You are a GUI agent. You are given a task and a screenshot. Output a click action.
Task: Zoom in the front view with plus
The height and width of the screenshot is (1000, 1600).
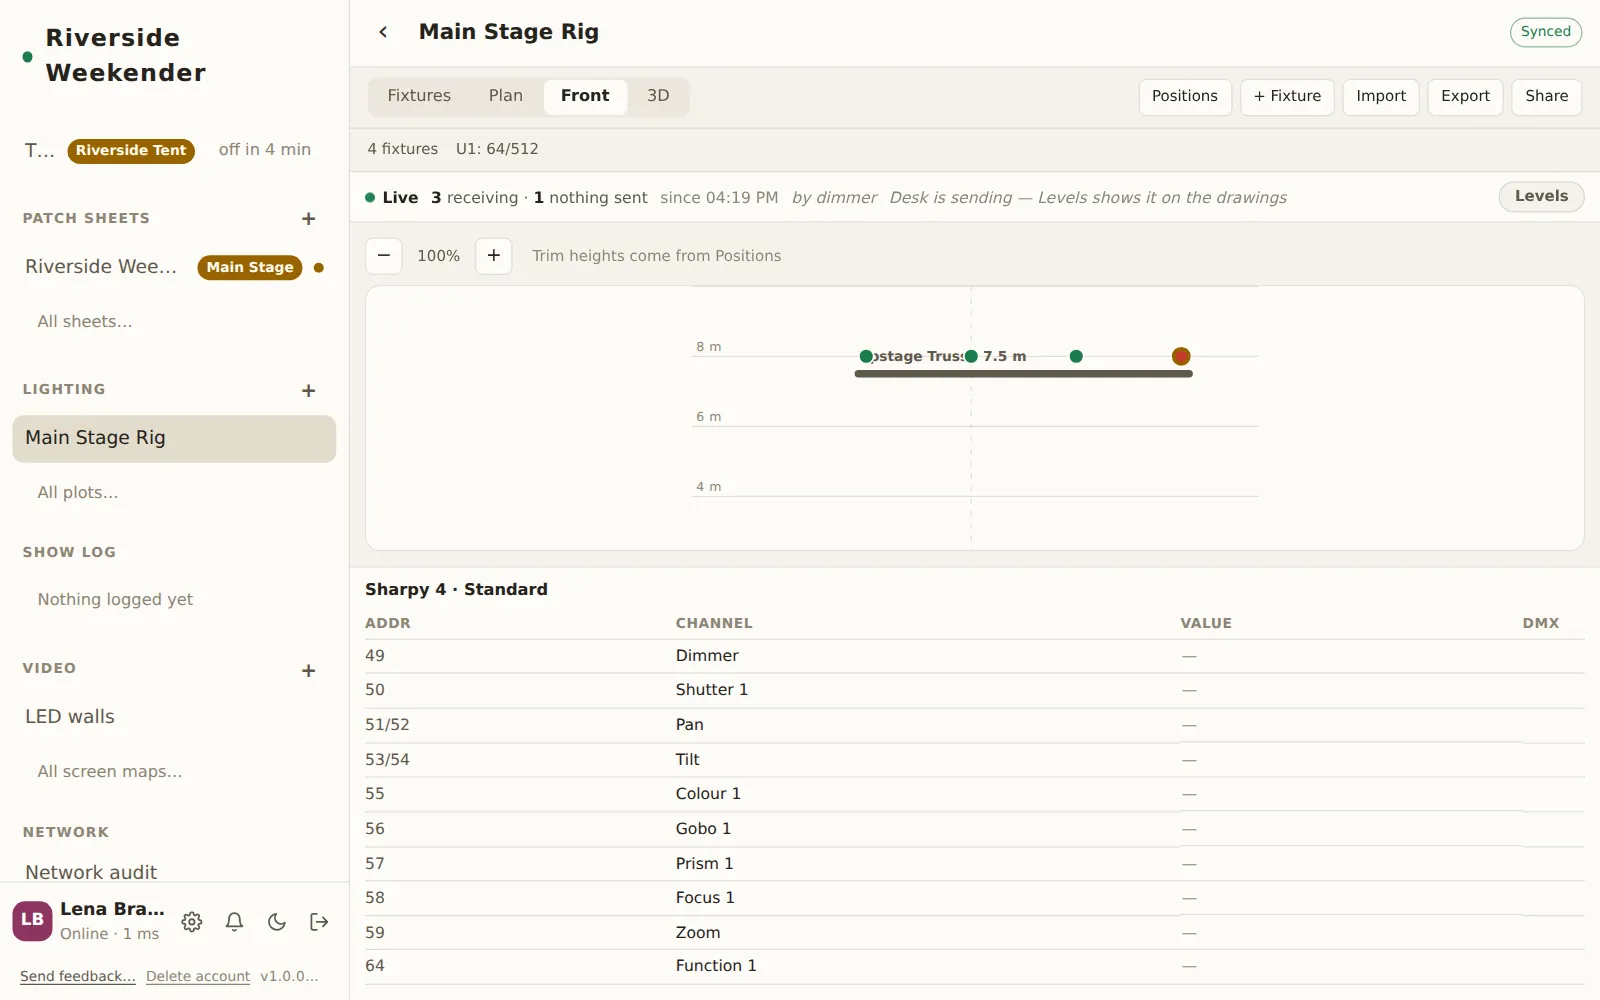click(494, 256)
